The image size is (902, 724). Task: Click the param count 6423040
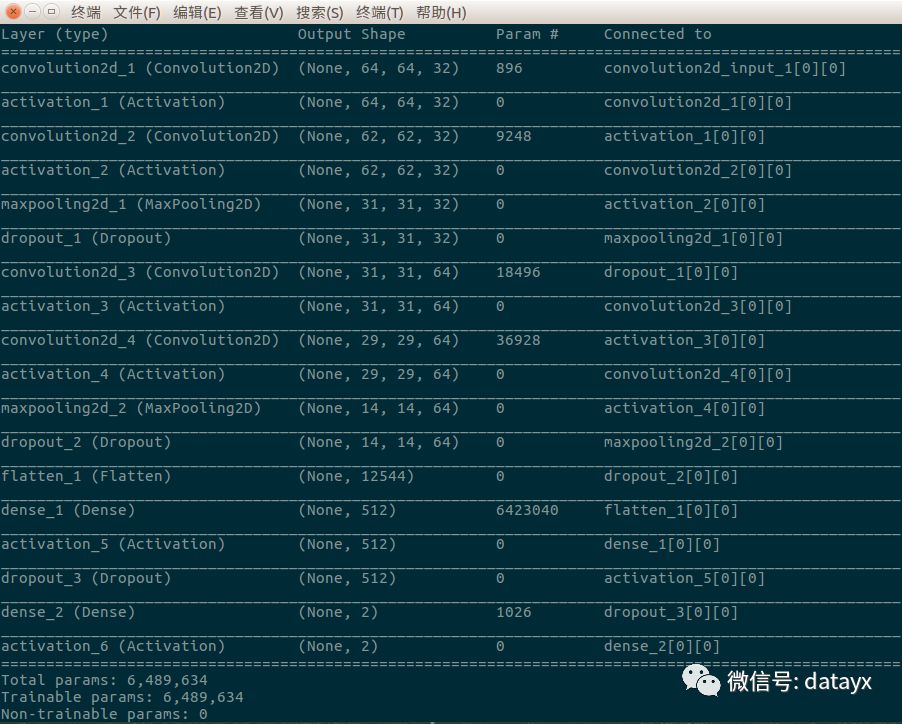[527, 510]
